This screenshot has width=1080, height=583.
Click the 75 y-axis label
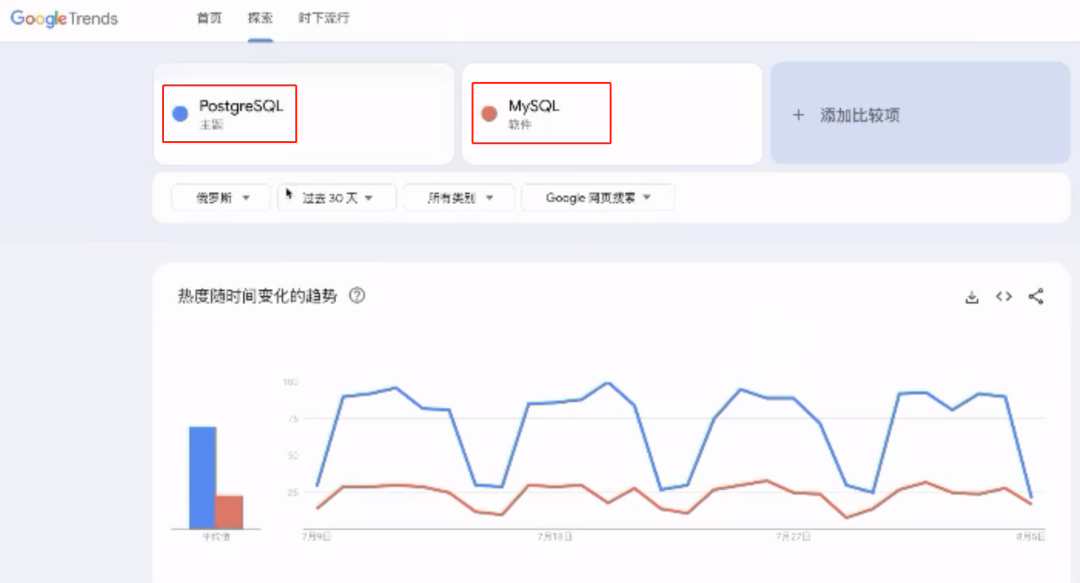click(293, 418)
